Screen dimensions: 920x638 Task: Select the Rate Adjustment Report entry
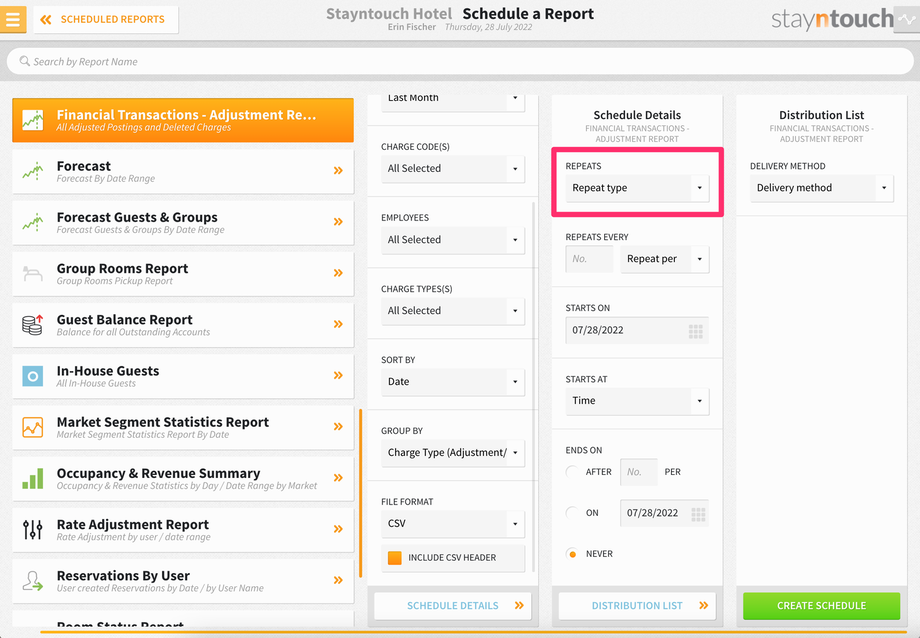[x=183, y=529]
